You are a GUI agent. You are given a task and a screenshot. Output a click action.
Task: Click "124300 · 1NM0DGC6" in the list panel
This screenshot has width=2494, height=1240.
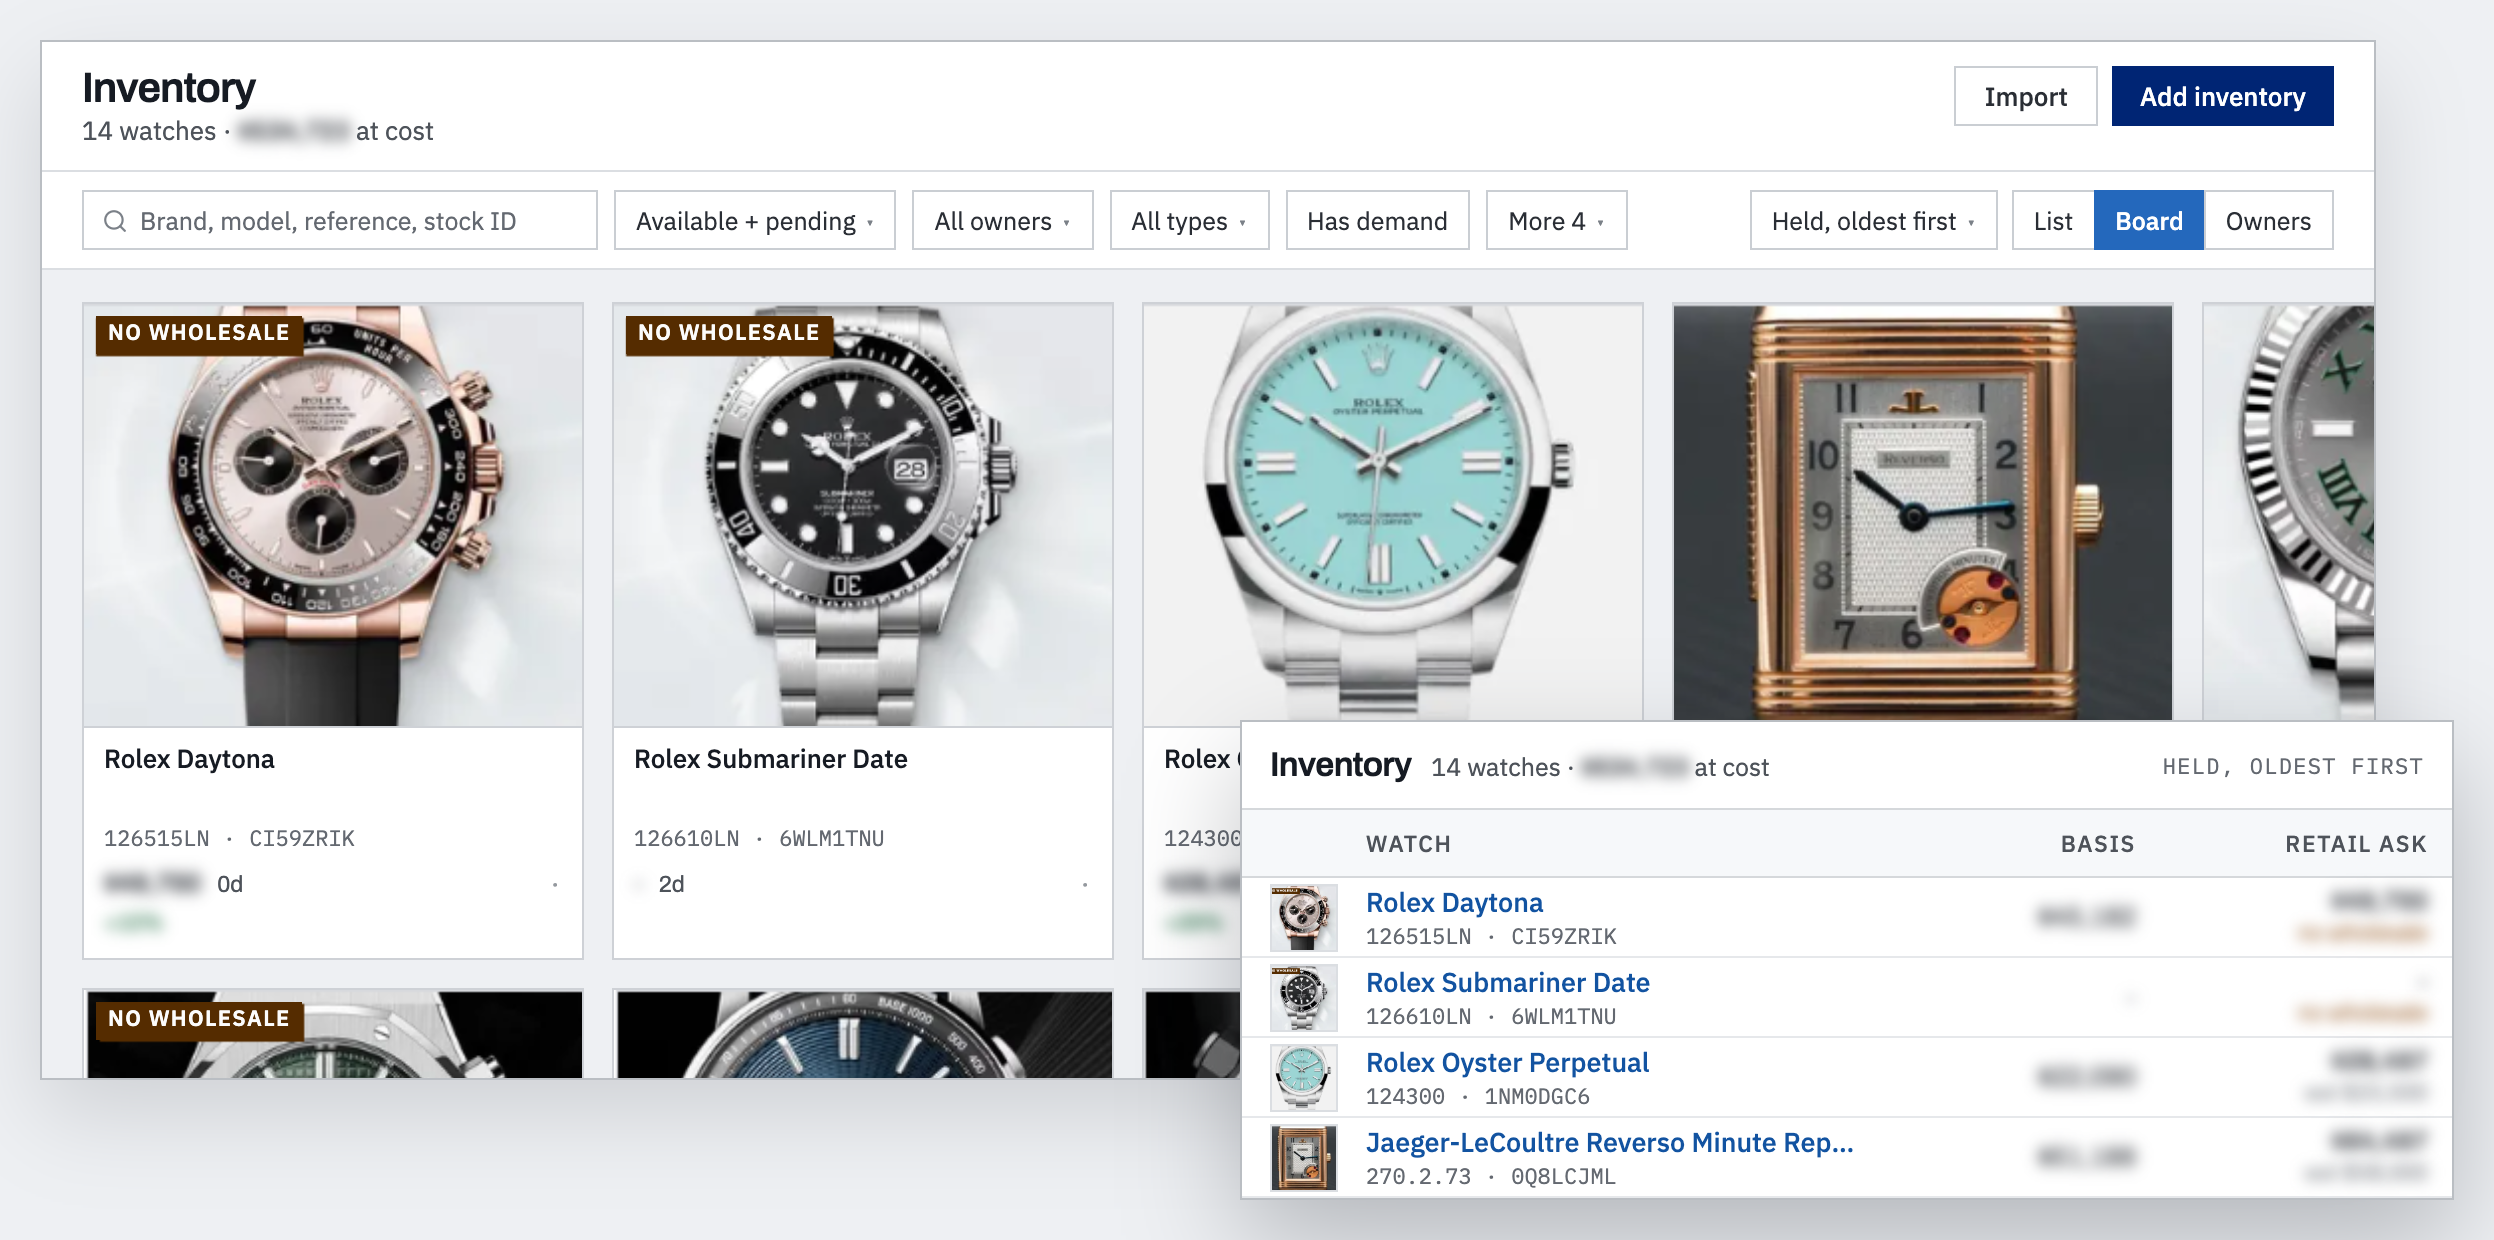click(1477, 1097)
